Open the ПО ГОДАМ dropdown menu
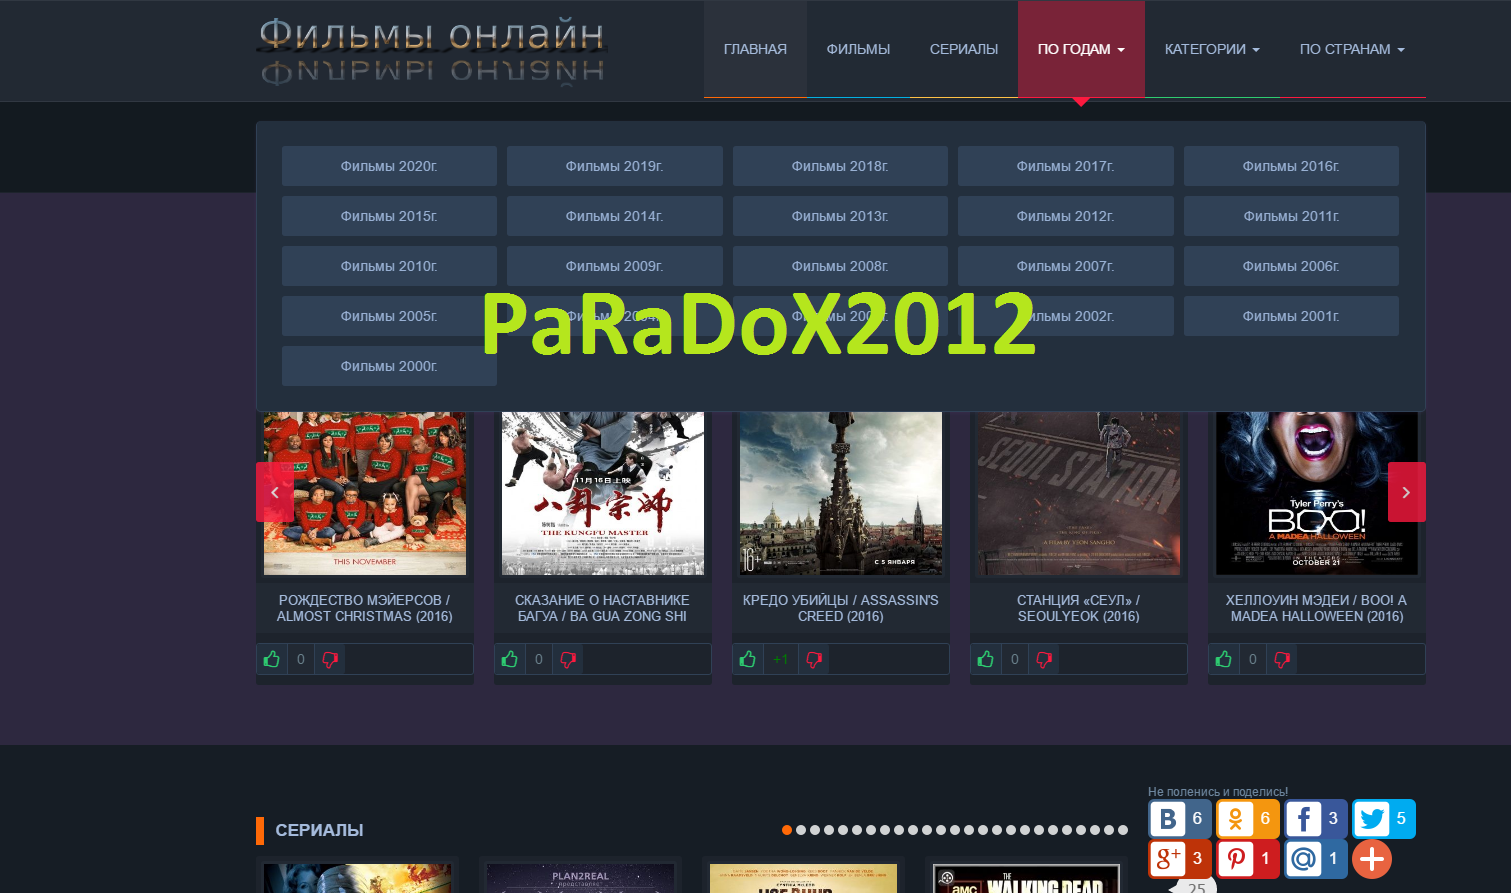1511x893 pixels. click(x=1081, y=49)
